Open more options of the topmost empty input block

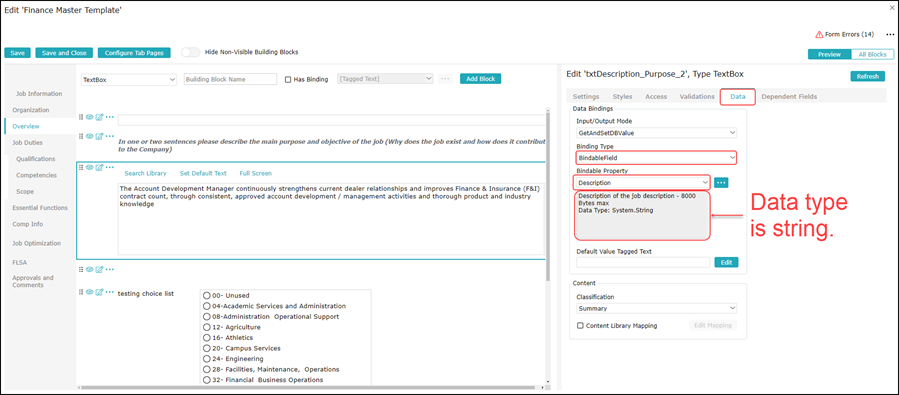coord(110,117)
